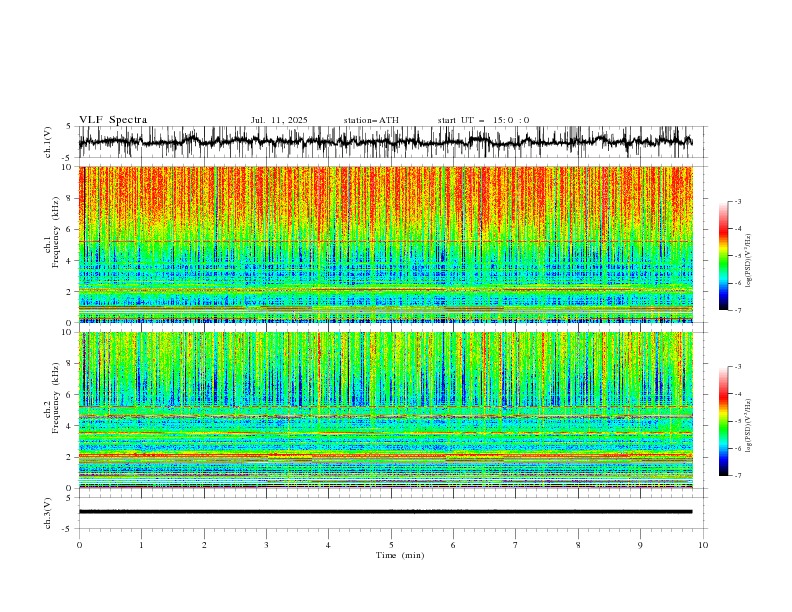This screenshot has width=792, height=612.
Task: Click the "10" kHz tick of ch.2 spectrogram
Action: tap(67, 332)
